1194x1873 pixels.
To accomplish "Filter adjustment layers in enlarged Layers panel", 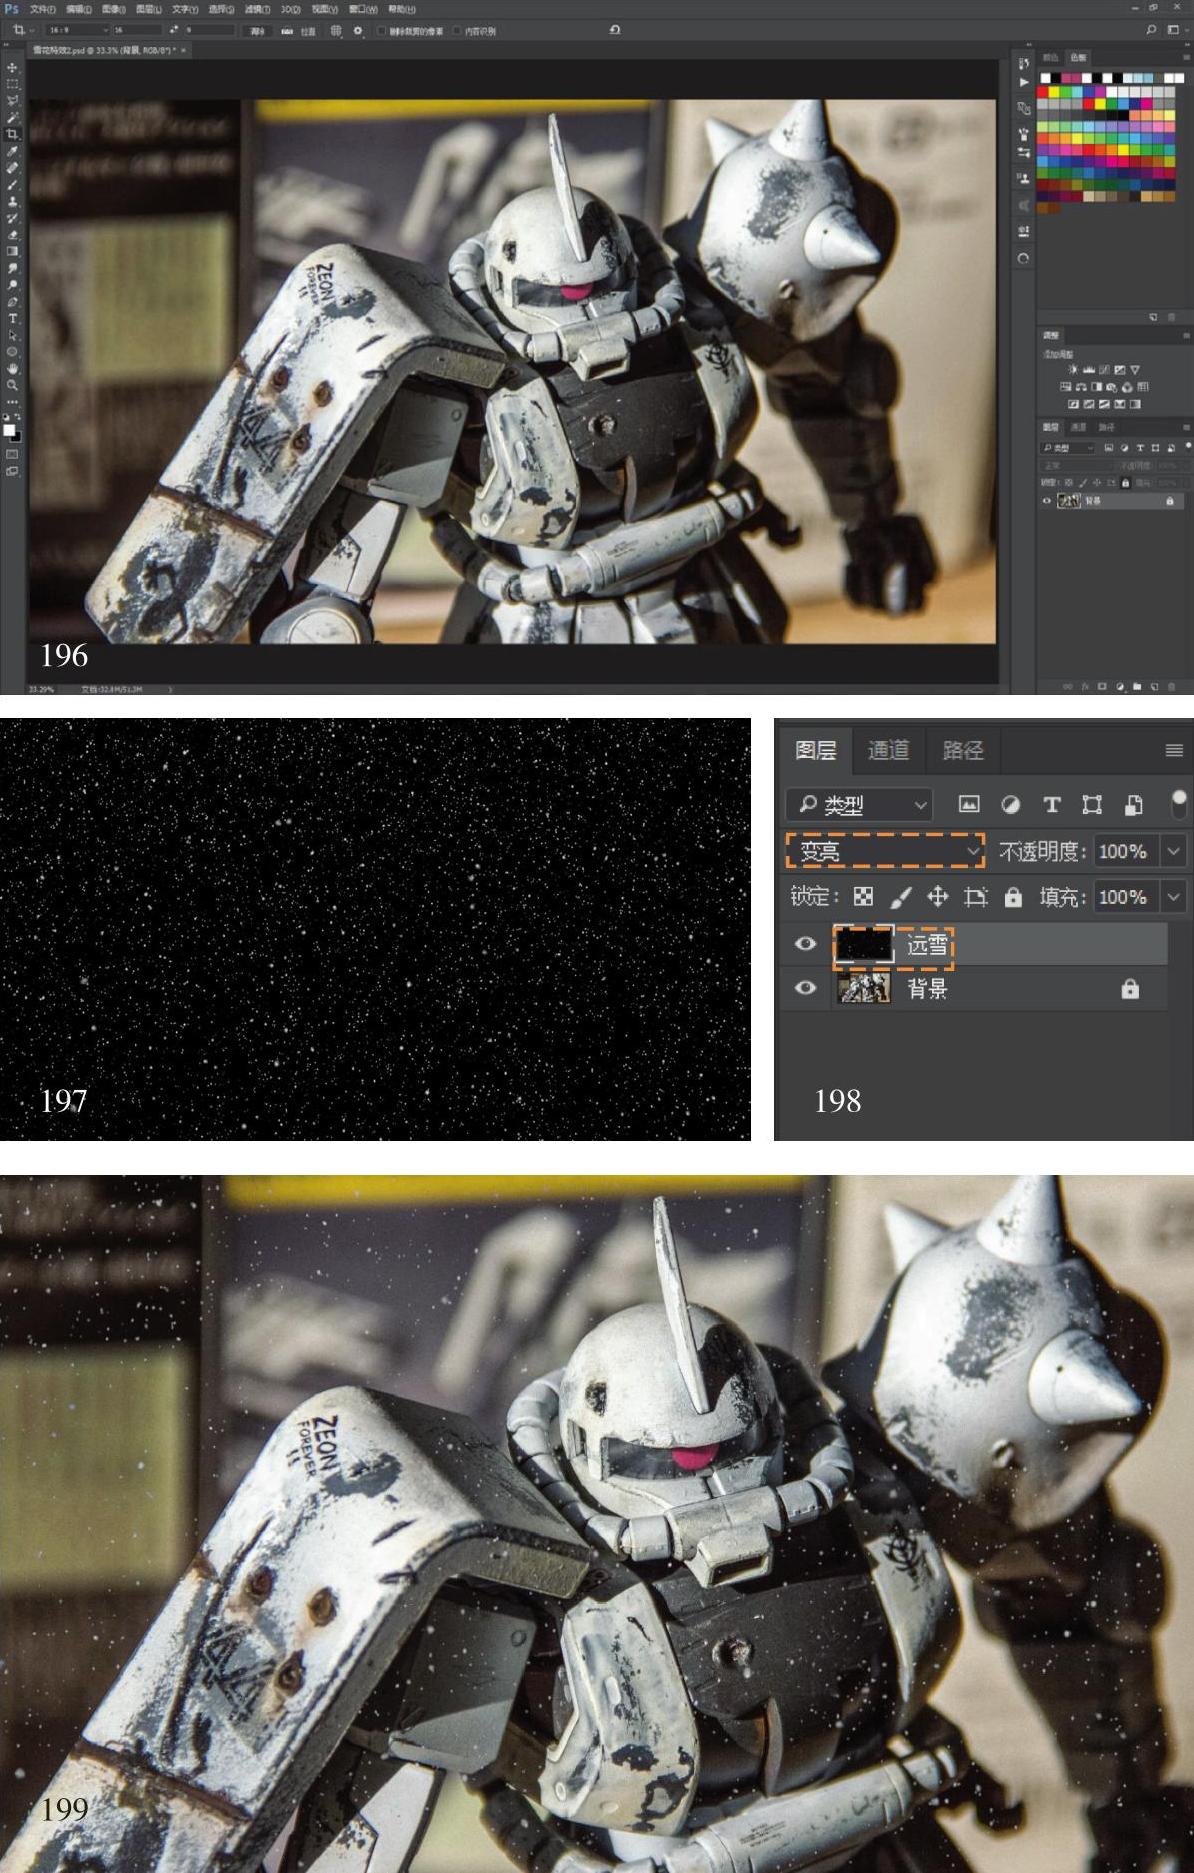I will [1010, 804].
